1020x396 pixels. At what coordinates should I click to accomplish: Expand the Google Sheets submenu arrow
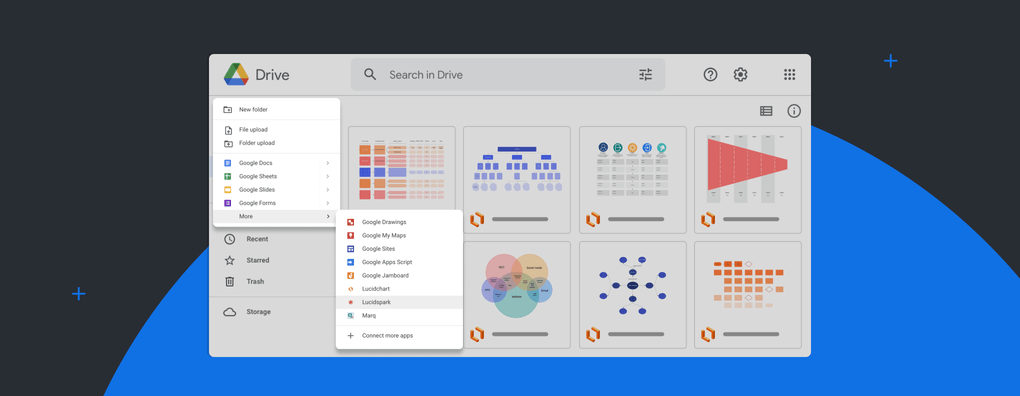(x=328, y=176)
